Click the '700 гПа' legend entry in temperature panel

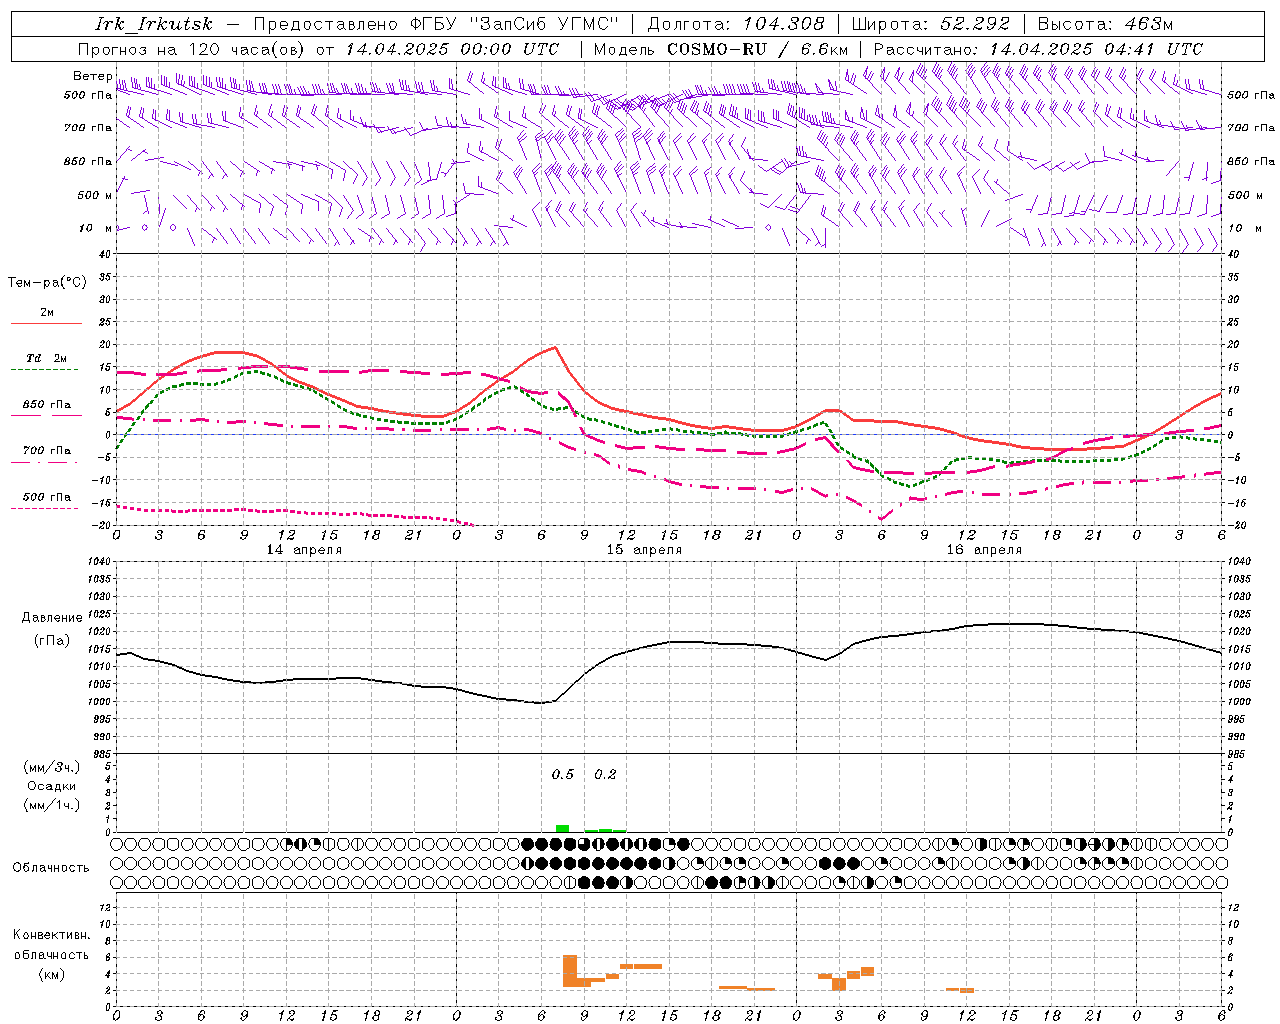(x=47, y=450)
